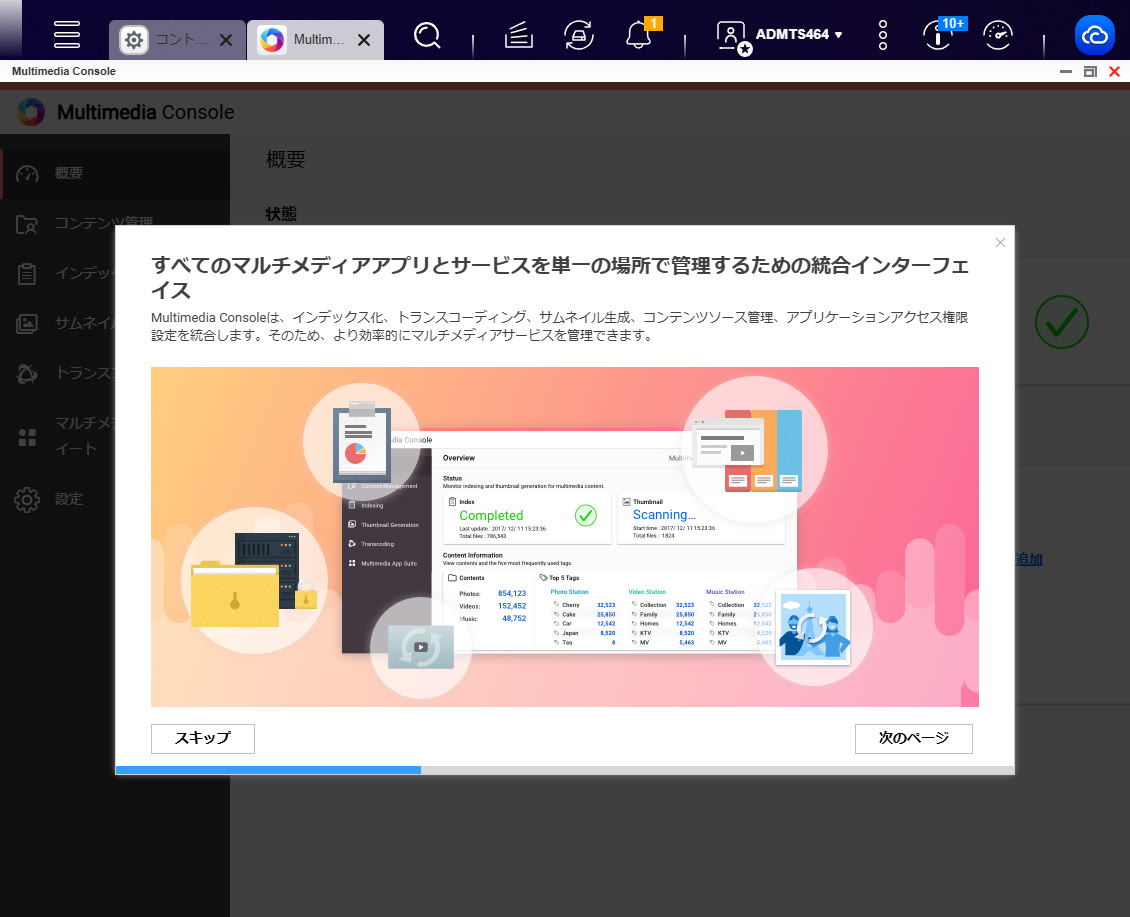
Task: Click the 概要 page heading
Action: (285, 159)
